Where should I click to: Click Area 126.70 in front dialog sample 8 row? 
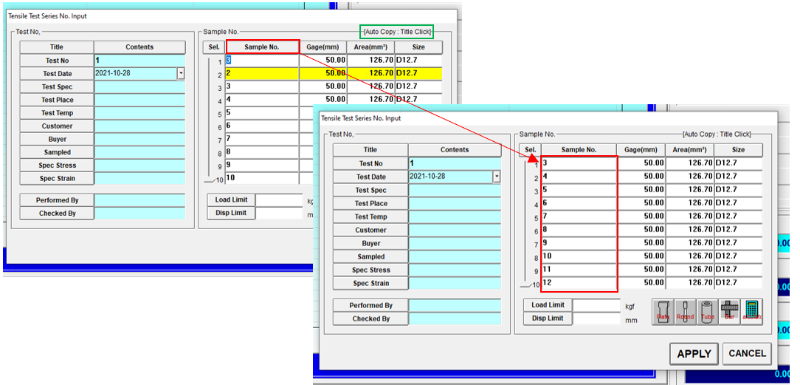(x=690, y=229)
